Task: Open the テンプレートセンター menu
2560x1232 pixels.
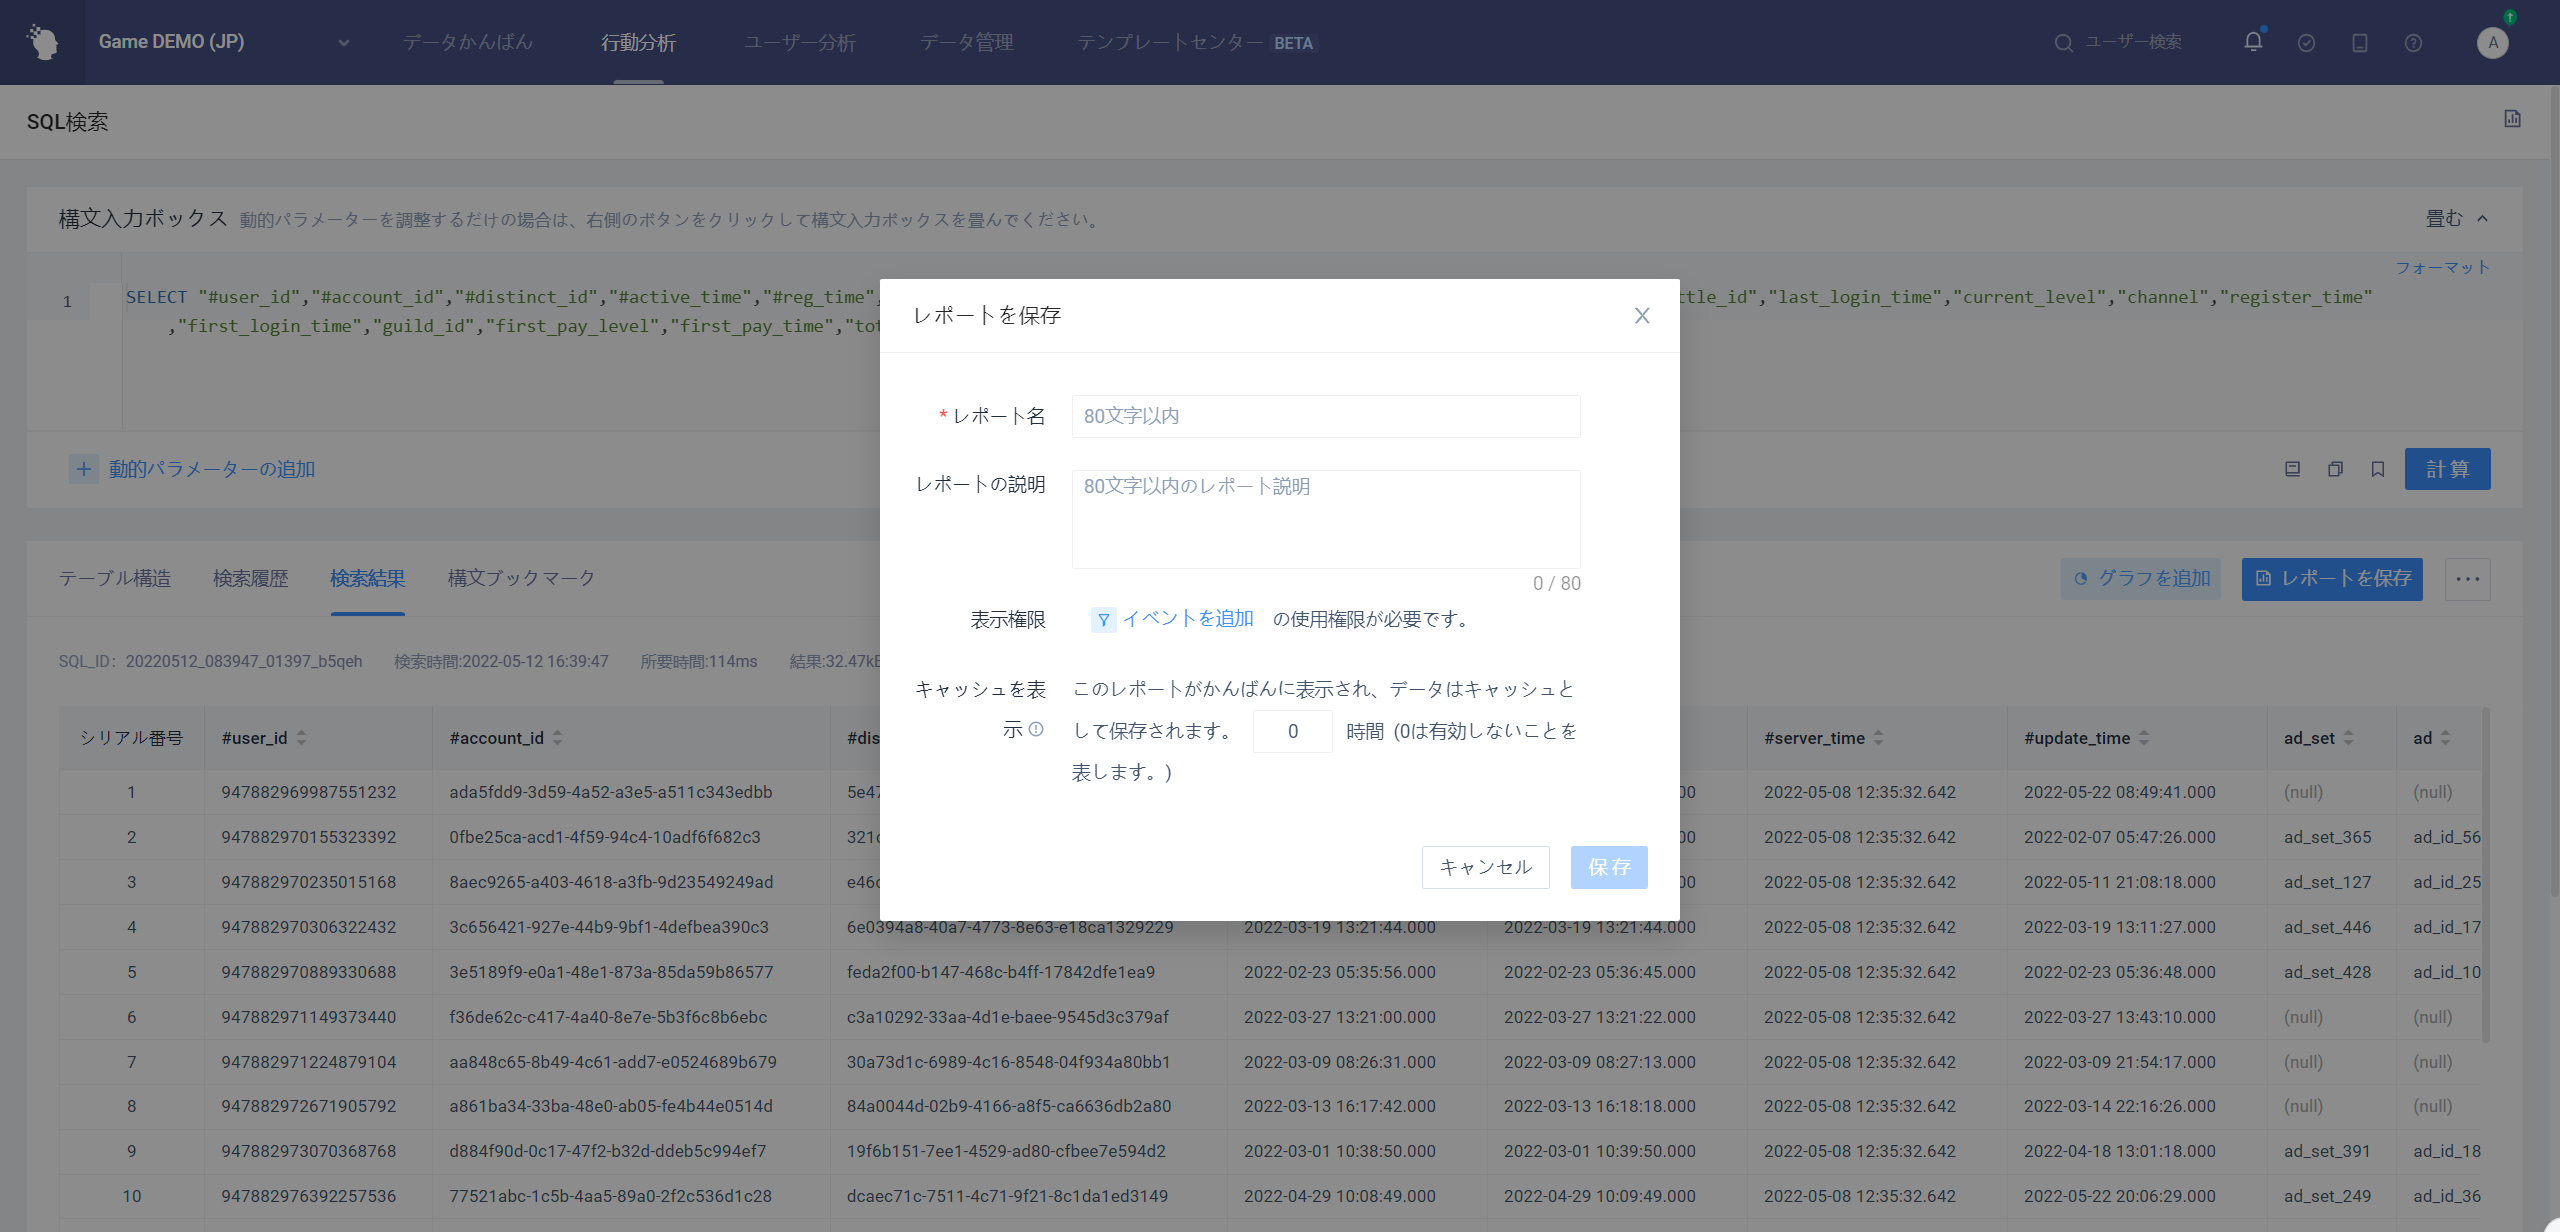Action: click(x=1195, y=42)
